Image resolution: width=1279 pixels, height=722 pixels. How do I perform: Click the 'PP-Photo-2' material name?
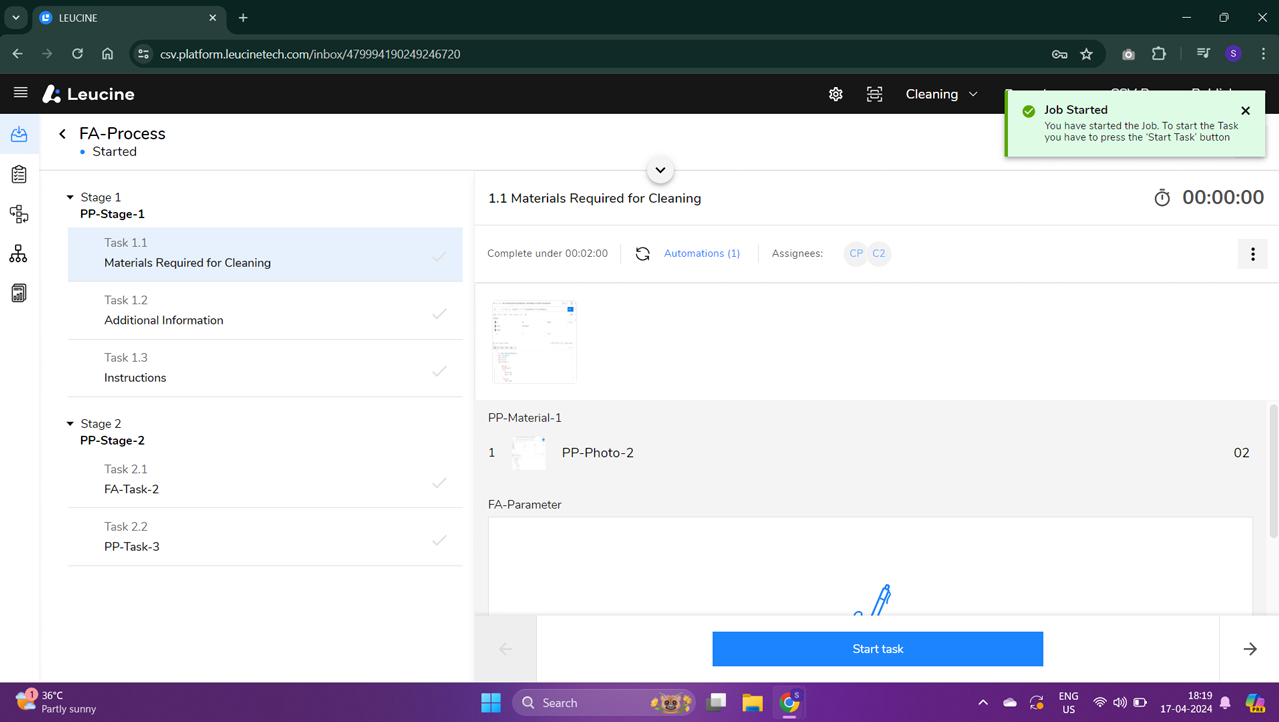coord(598,453)
